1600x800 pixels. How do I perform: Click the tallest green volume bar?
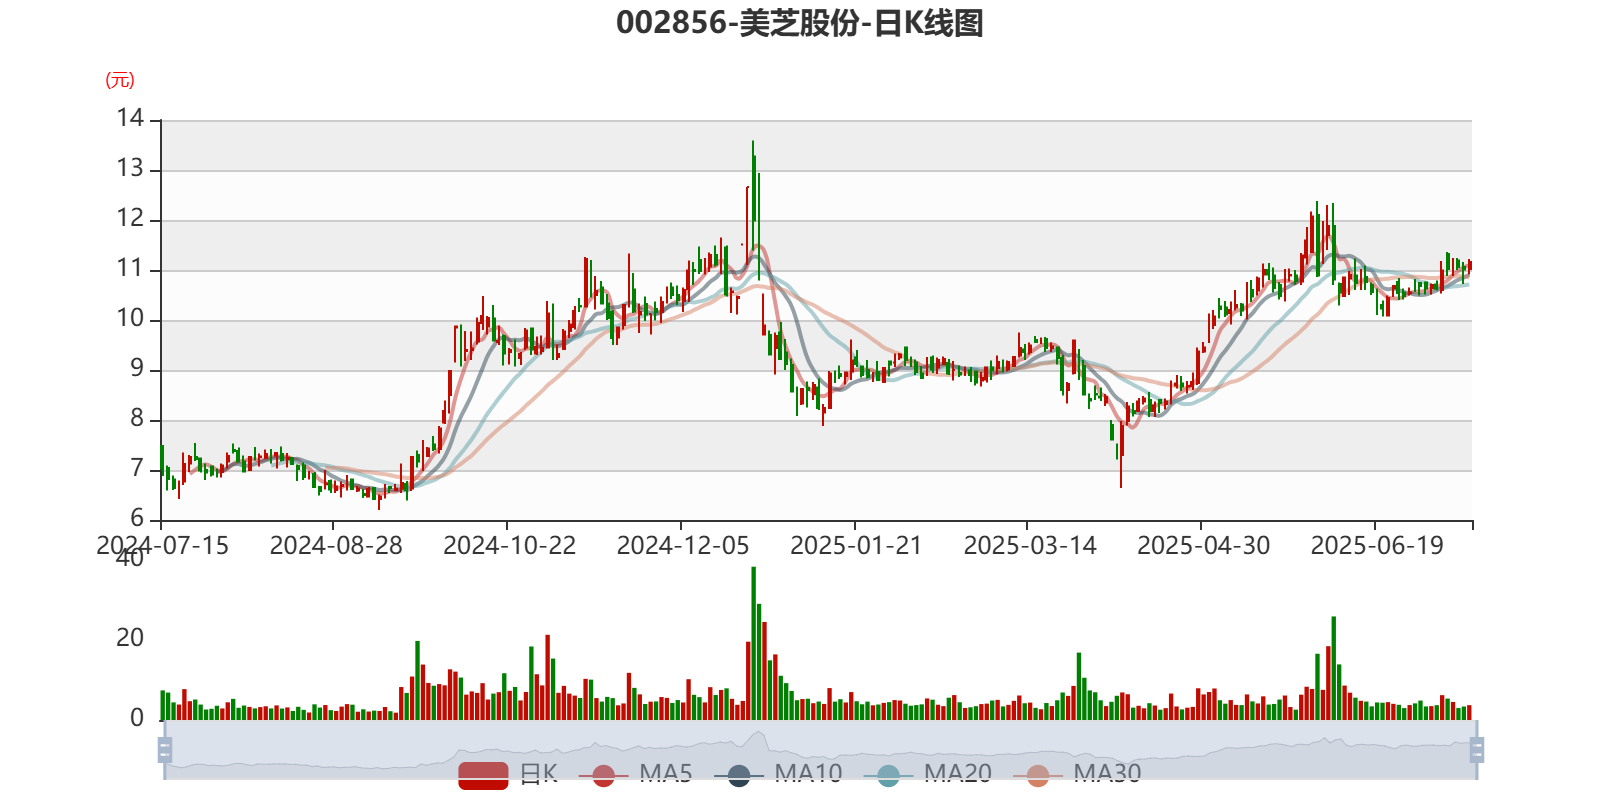coord(754,643)
